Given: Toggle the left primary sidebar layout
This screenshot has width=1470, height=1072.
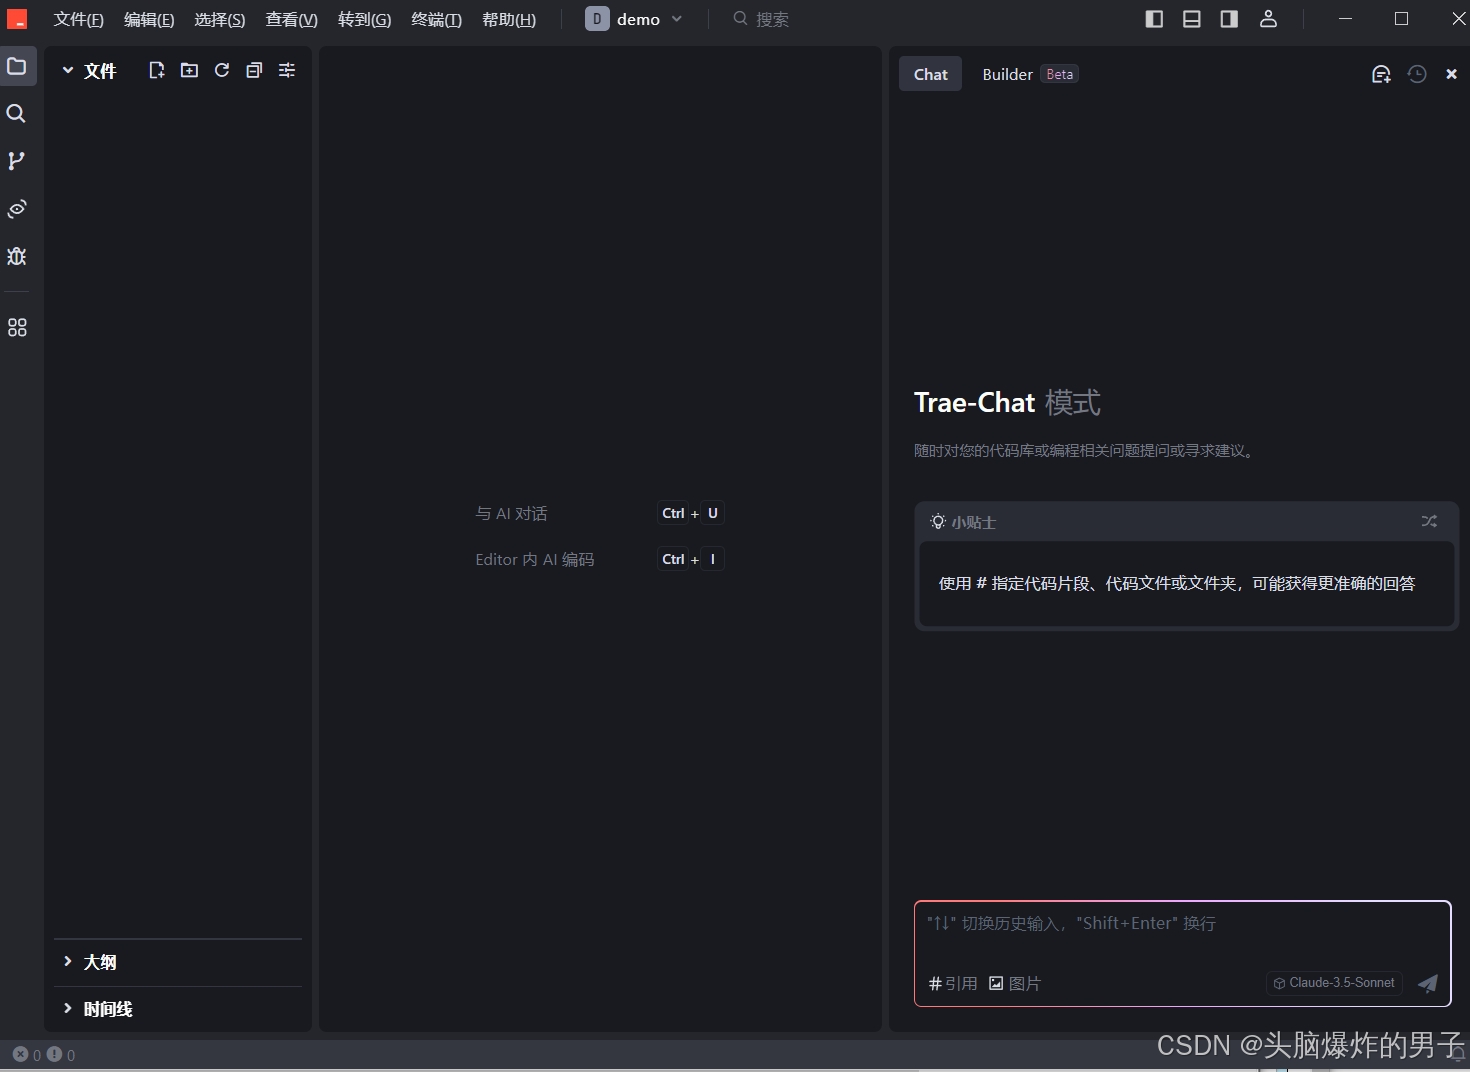Looking at the screenshot, I should pyautogui.click(x=1154, y=19).
